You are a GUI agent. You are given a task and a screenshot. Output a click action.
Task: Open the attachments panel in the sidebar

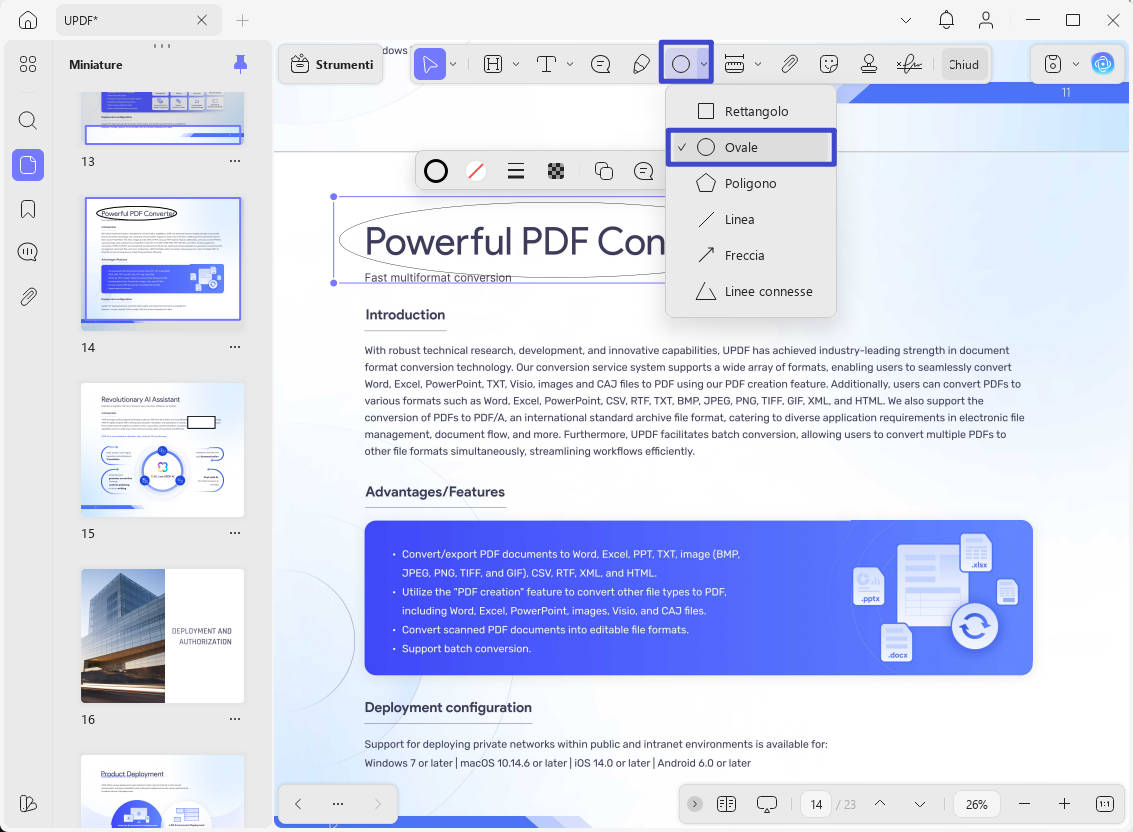[27, 296]
